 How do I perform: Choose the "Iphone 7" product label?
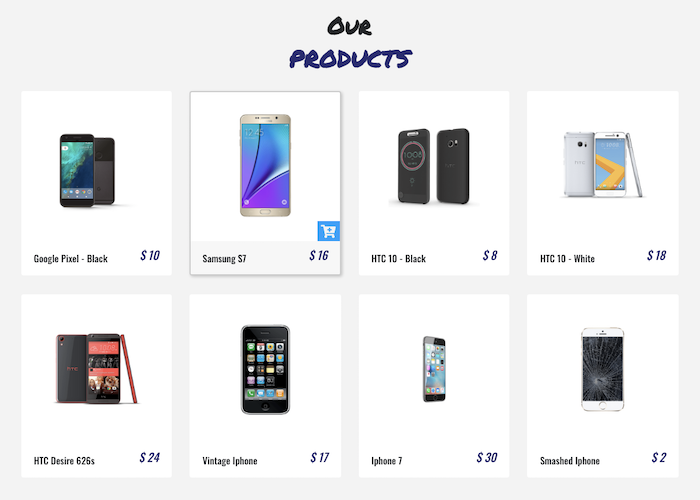pos(387,461)
